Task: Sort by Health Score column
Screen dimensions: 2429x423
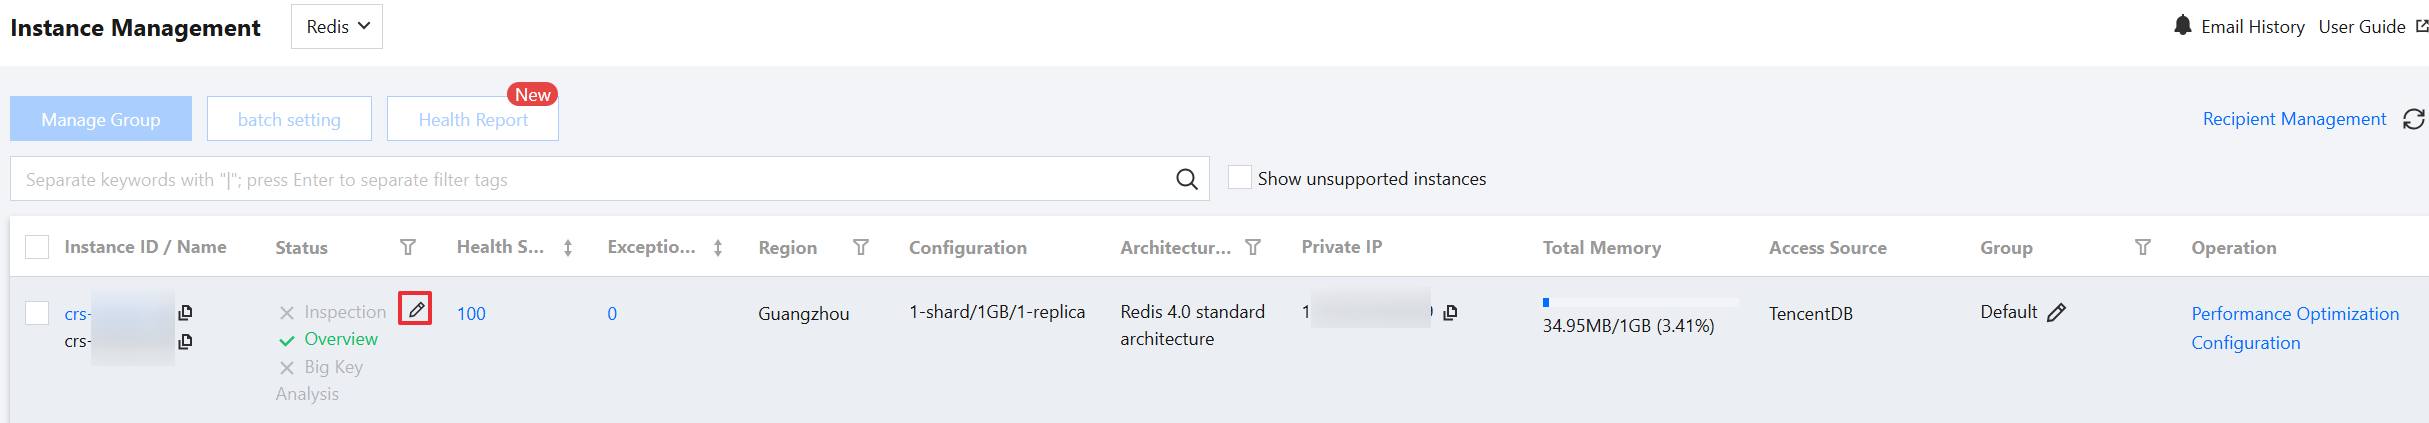Action: (x=568, y=248)
